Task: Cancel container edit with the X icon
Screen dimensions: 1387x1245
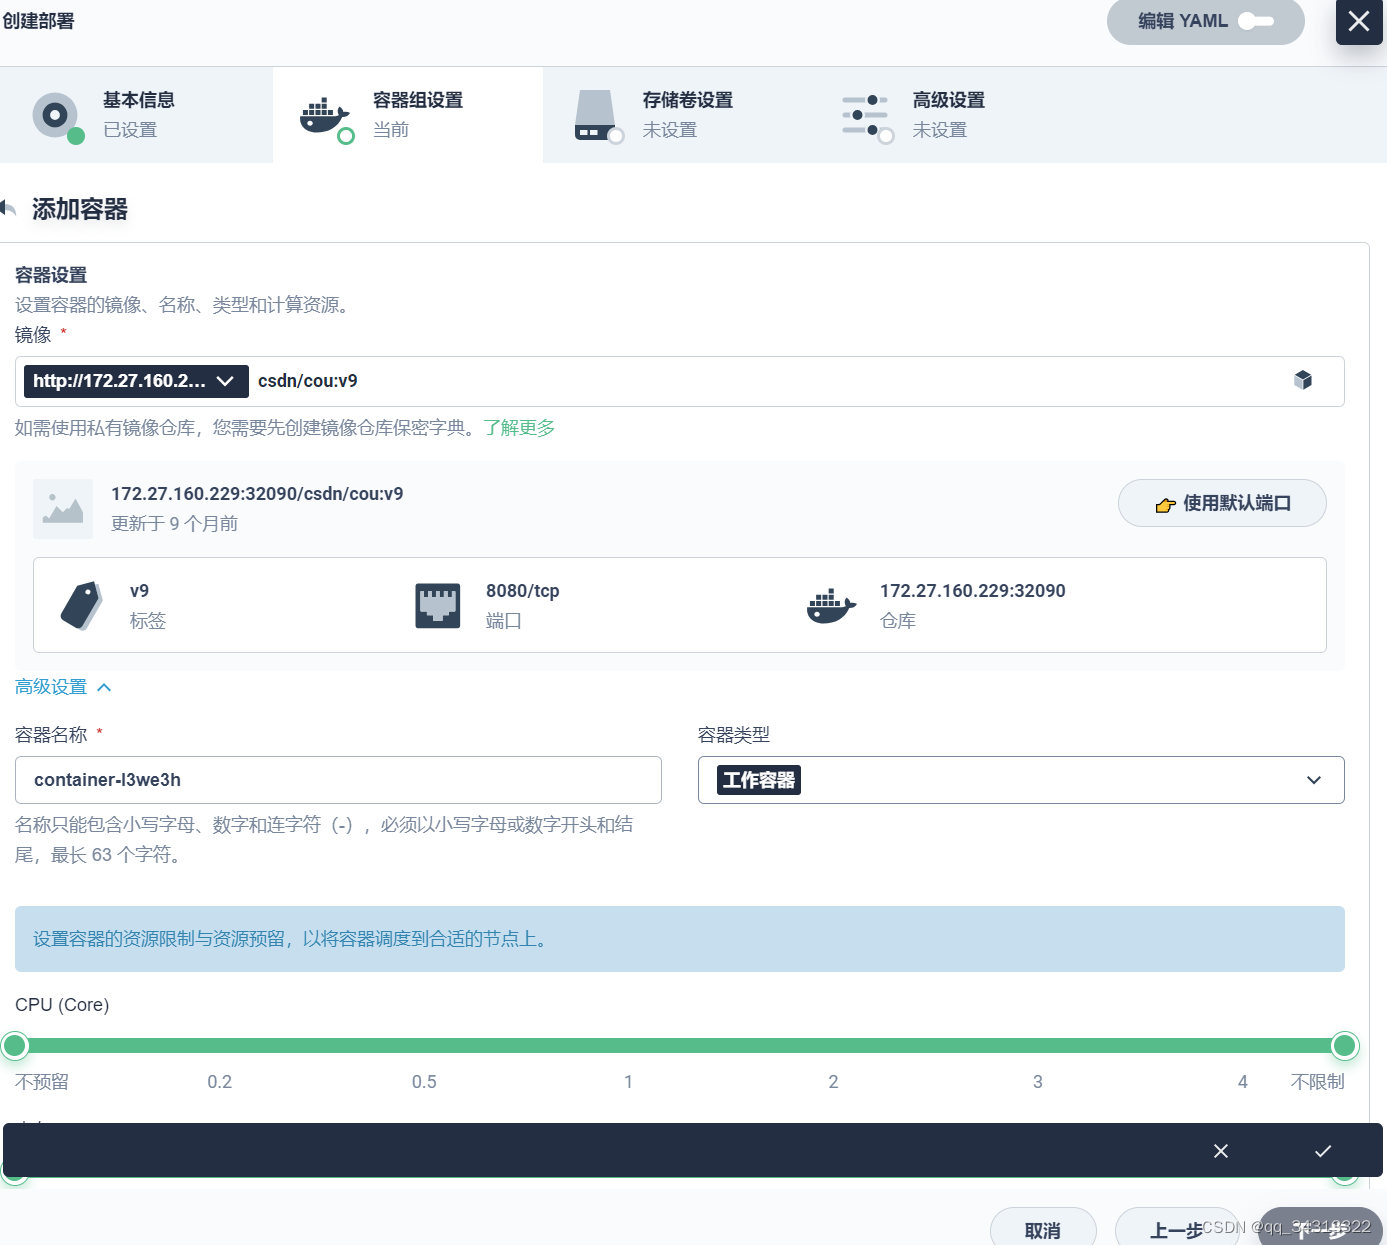Action: (1221, 1151)
